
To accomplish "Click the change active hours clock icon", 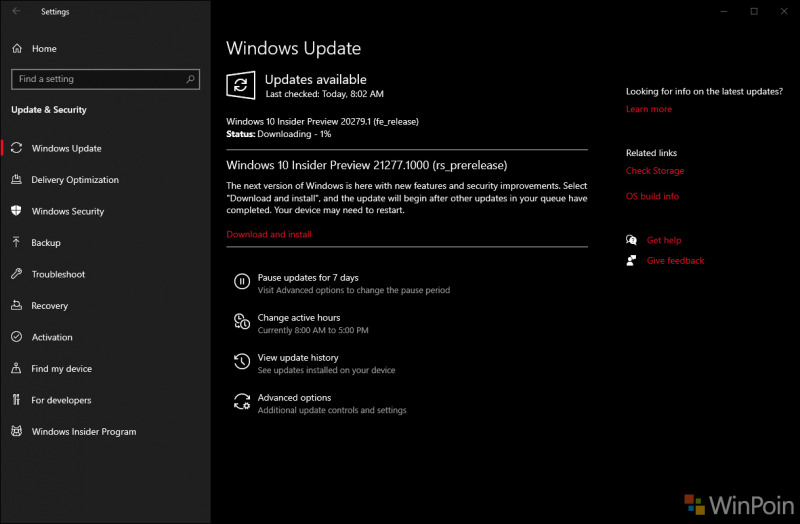I will click(x=242, y=321).
